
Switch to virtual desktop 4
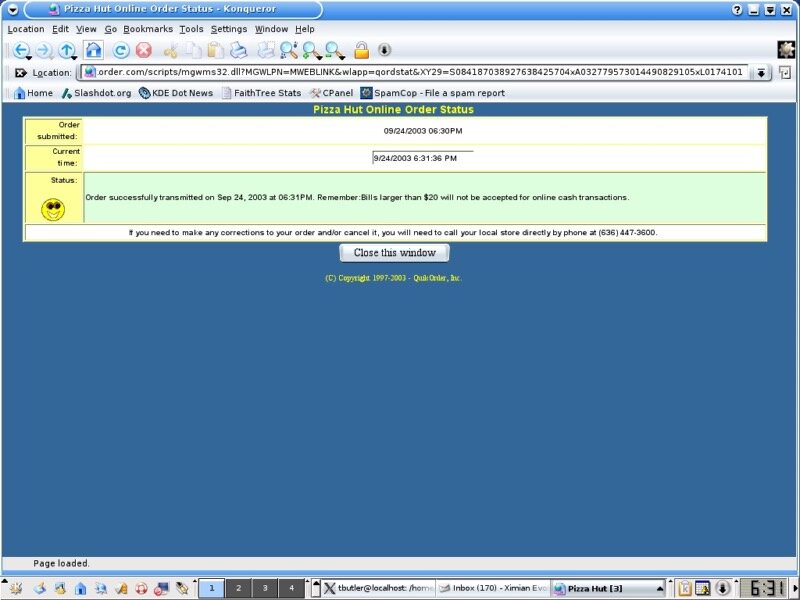click(x=291, y=588)
